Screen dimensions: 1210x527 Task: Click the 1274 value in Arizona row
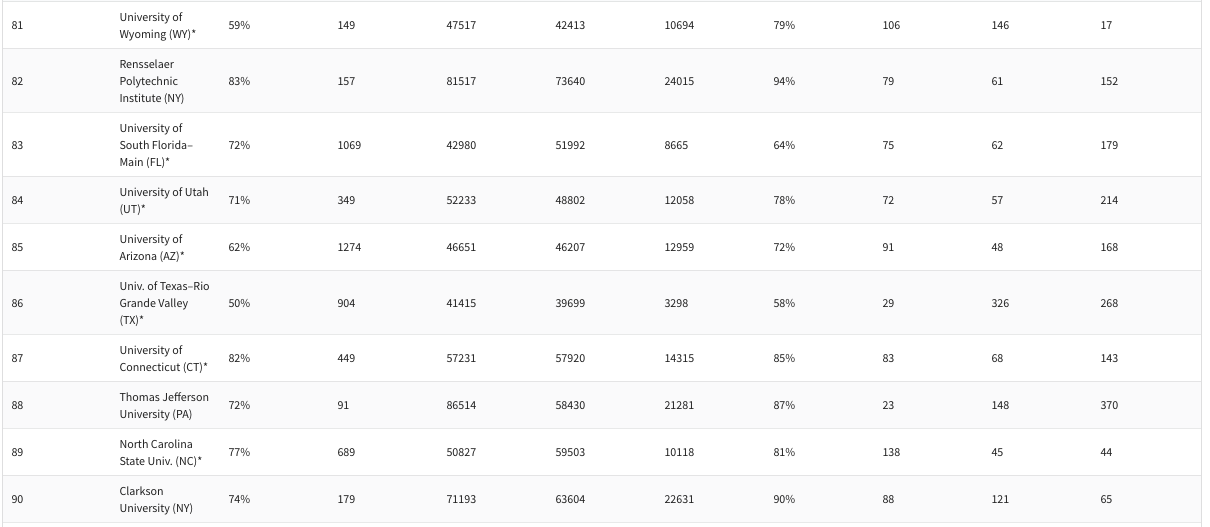(349, 247)
